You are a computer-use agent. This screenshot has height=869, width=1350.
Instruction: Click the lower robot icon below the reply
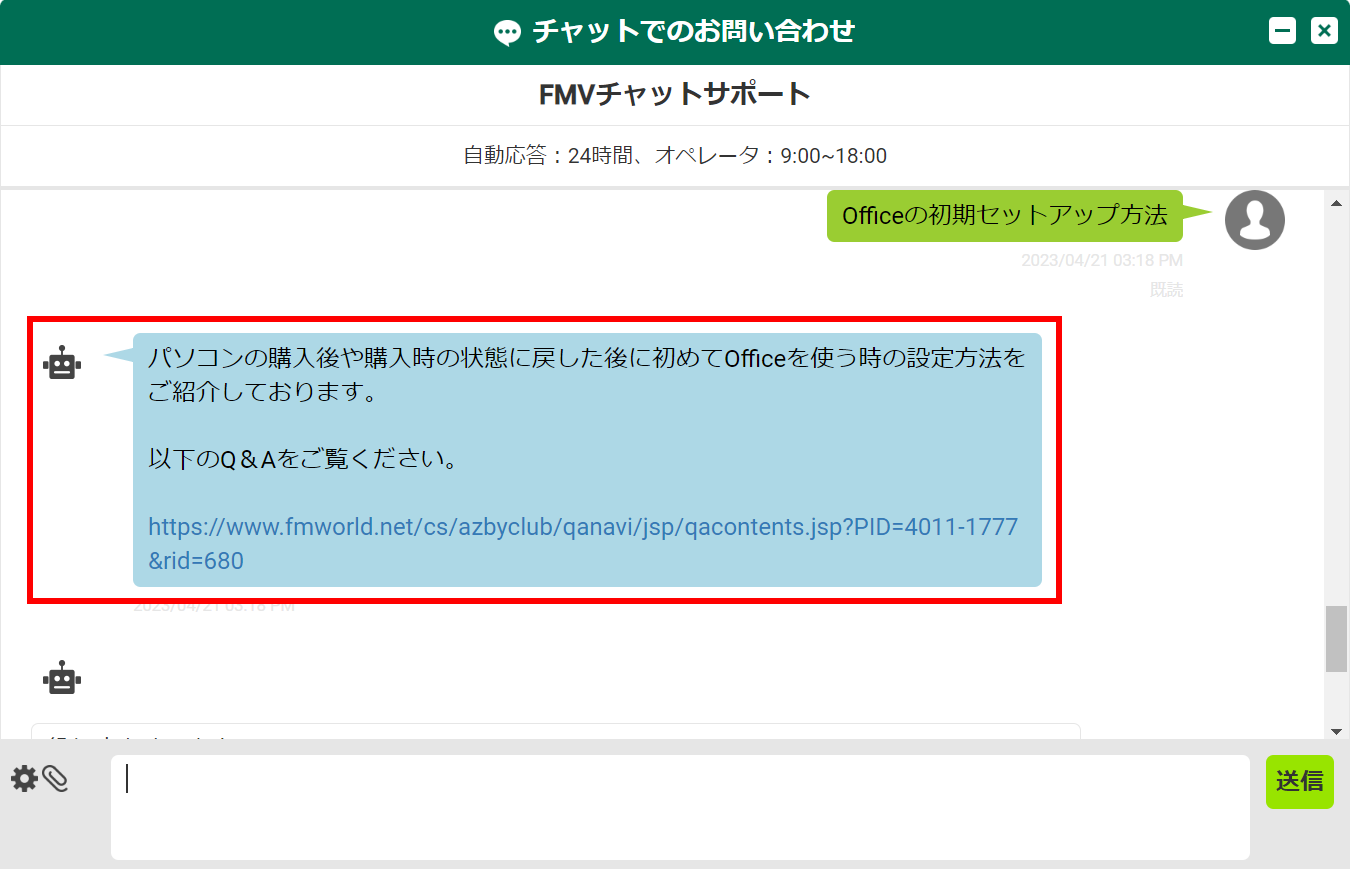[x=62, y=678]
